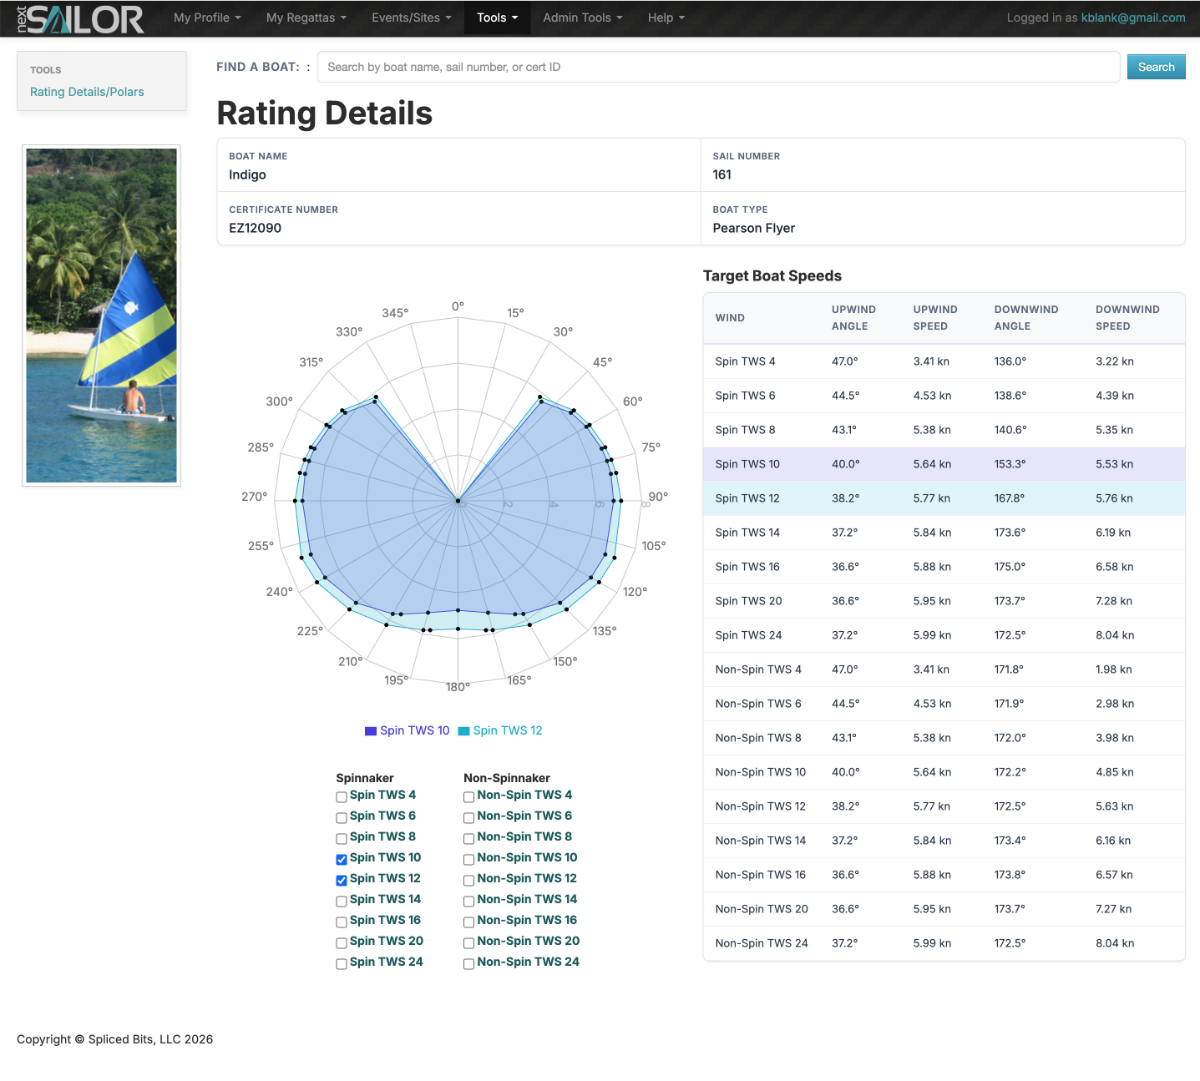Viewport: 1200px width, 1081px height.
Task: Click the Spin TWS 10 legend swatch
Action: pyautogui.click(x=371, y=731)
